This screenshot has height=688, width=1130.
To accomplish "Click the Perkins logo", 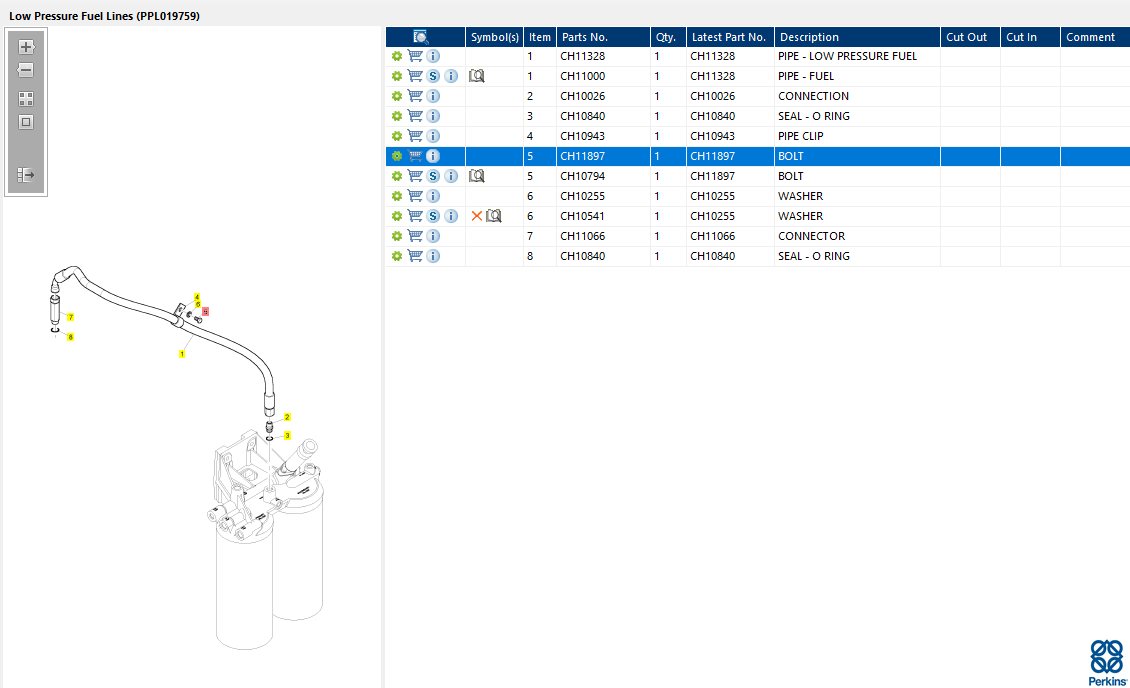I will point(1106,662).
